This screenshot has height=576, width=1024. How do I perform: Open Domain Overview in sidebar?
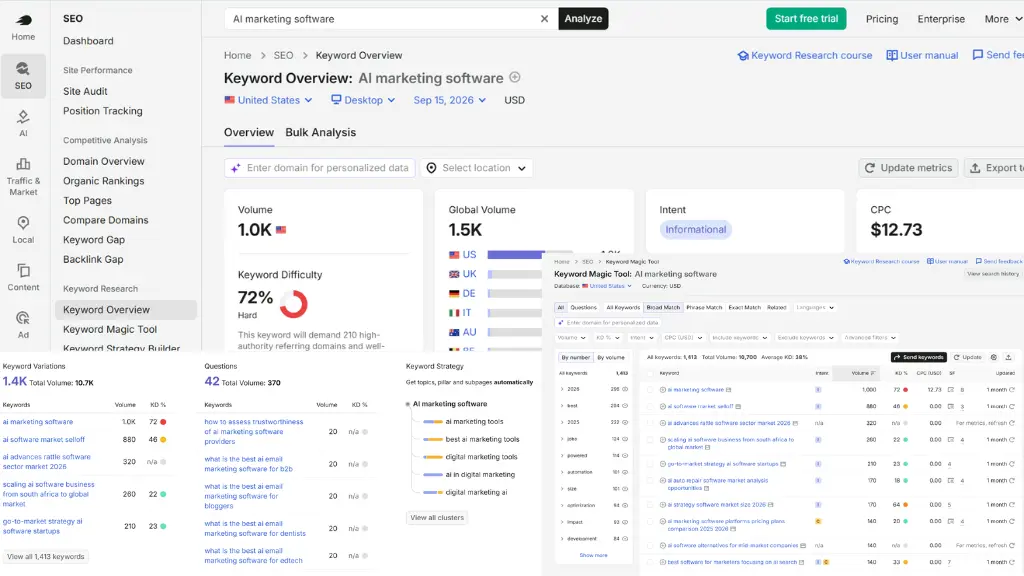coord(104,161)
